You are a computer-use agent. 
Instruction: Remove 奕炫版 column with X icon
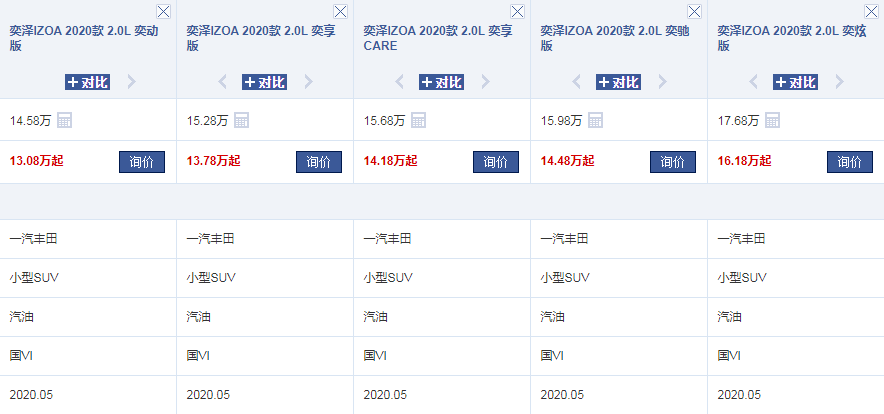click(872, 11)
